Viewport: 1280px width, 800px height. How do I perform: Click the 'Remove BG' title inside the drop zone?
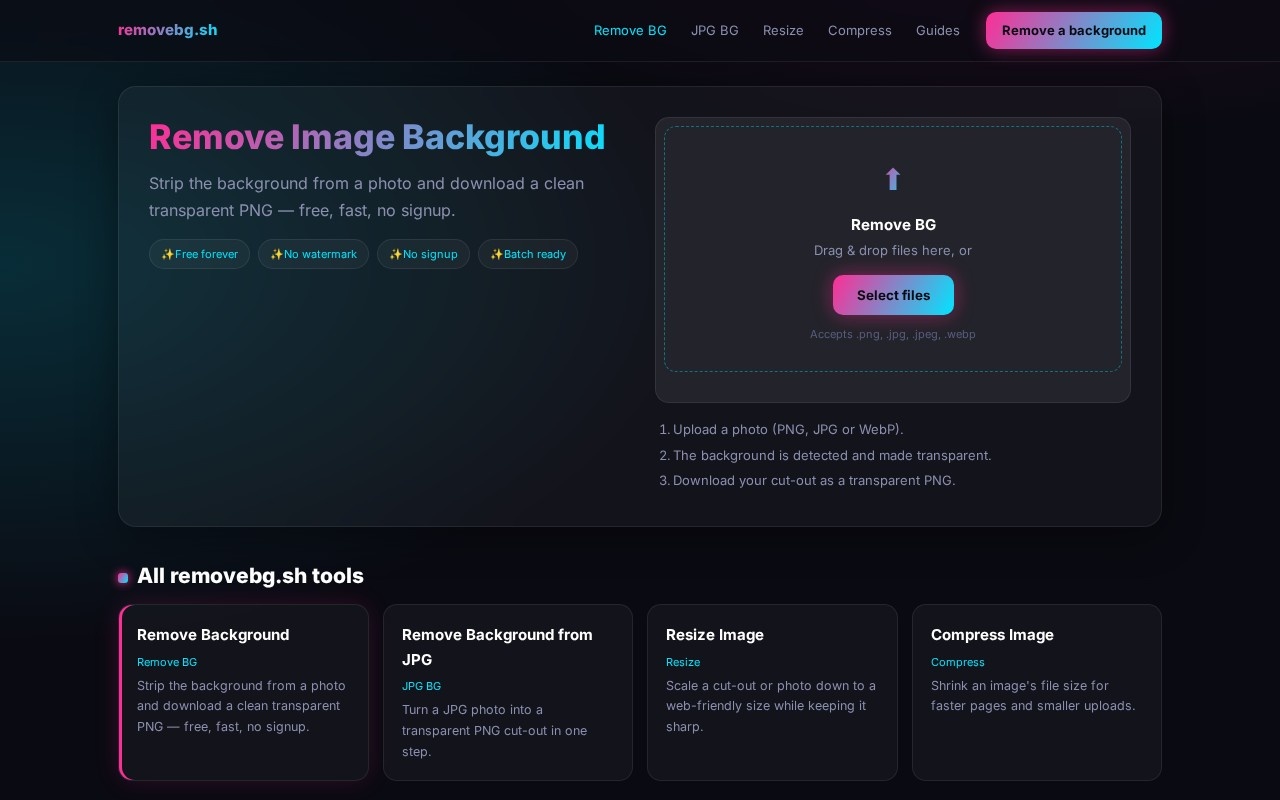(x=893, y=225)
